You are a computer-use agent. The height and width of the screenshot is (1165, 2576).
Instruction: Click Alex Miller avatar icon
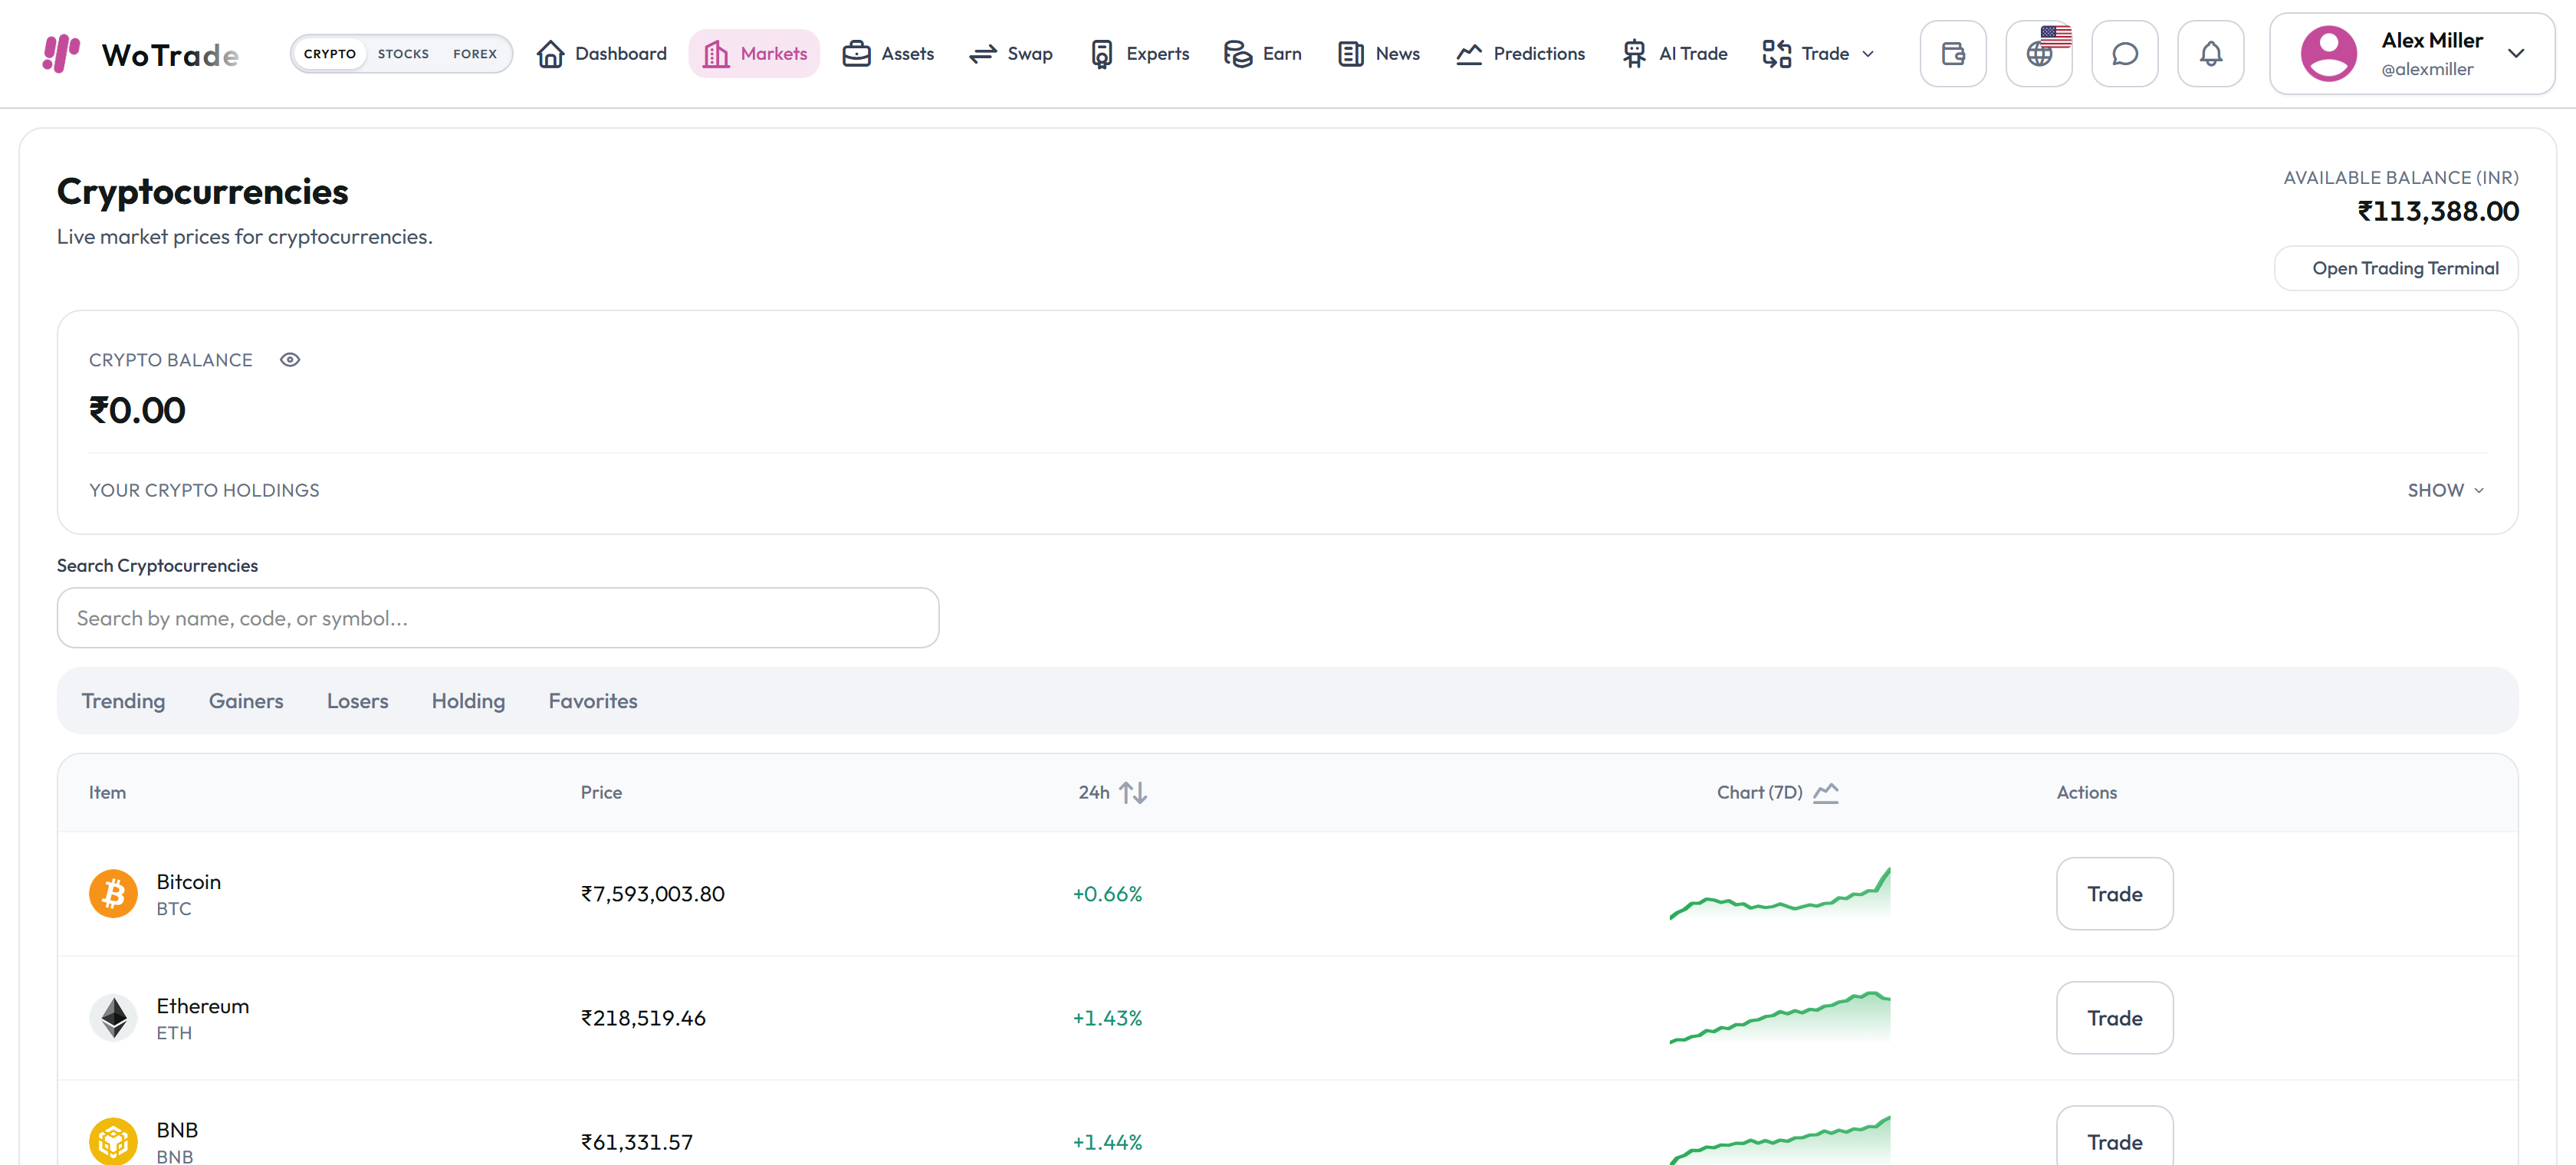pos(2329,54)
